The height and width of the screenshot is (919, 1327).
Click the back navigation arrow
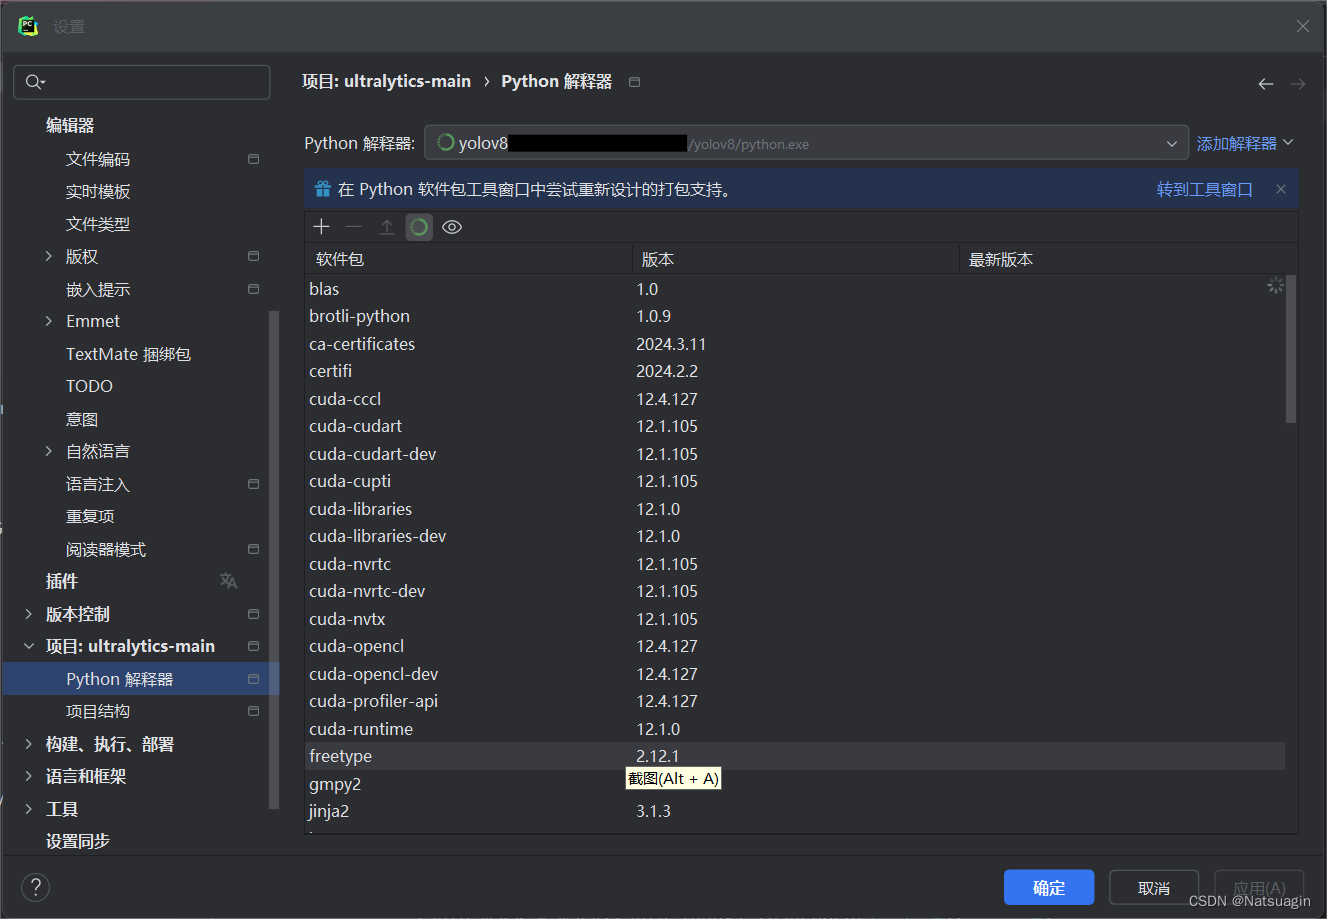[x=1266, y=84]
